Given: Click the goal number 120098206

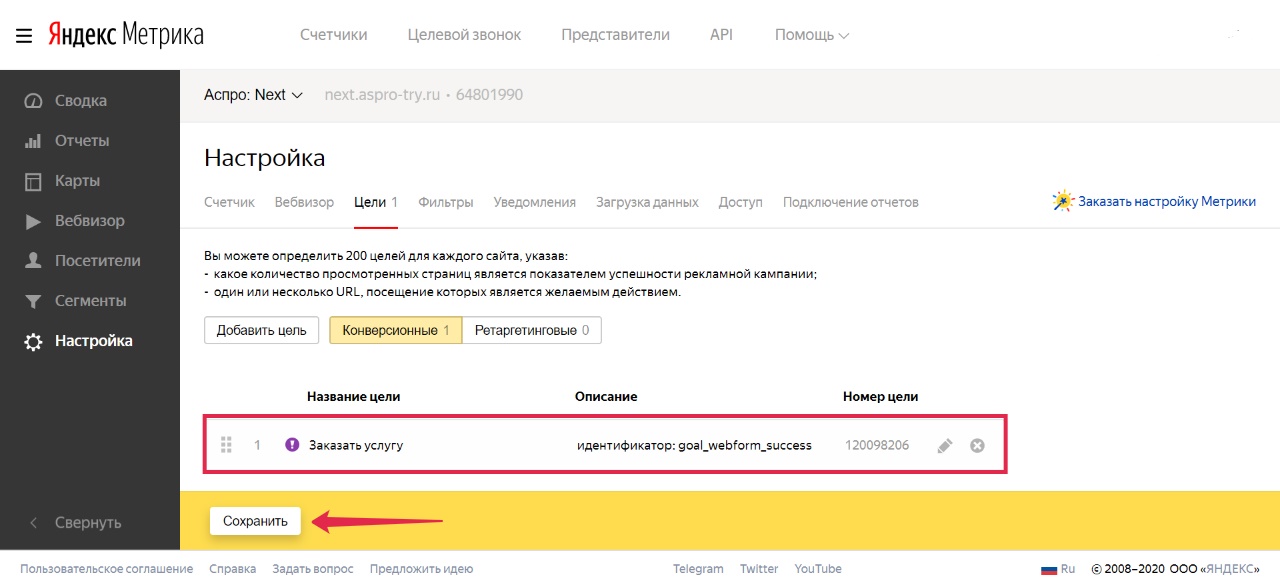Looking at the screenshot, I should [877, 445].
